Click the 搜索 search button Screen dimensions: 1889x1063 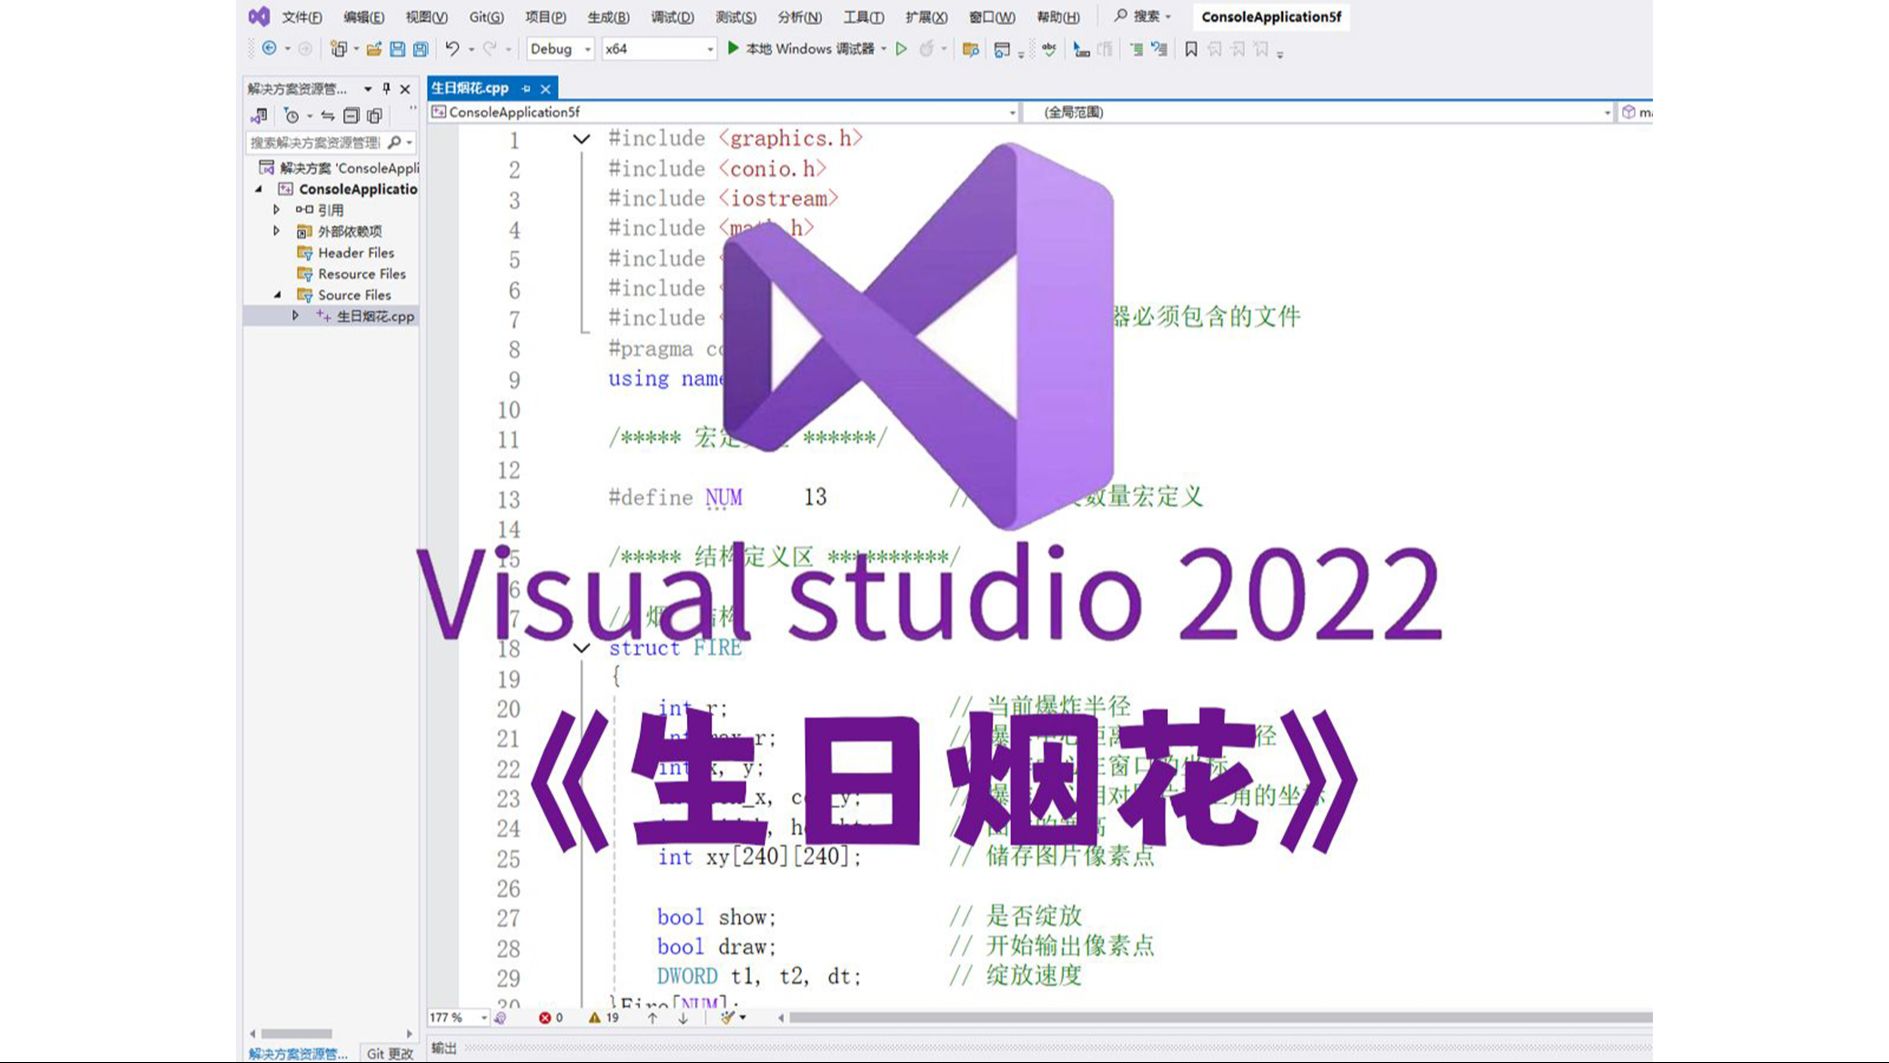[x=1142, y=16]
